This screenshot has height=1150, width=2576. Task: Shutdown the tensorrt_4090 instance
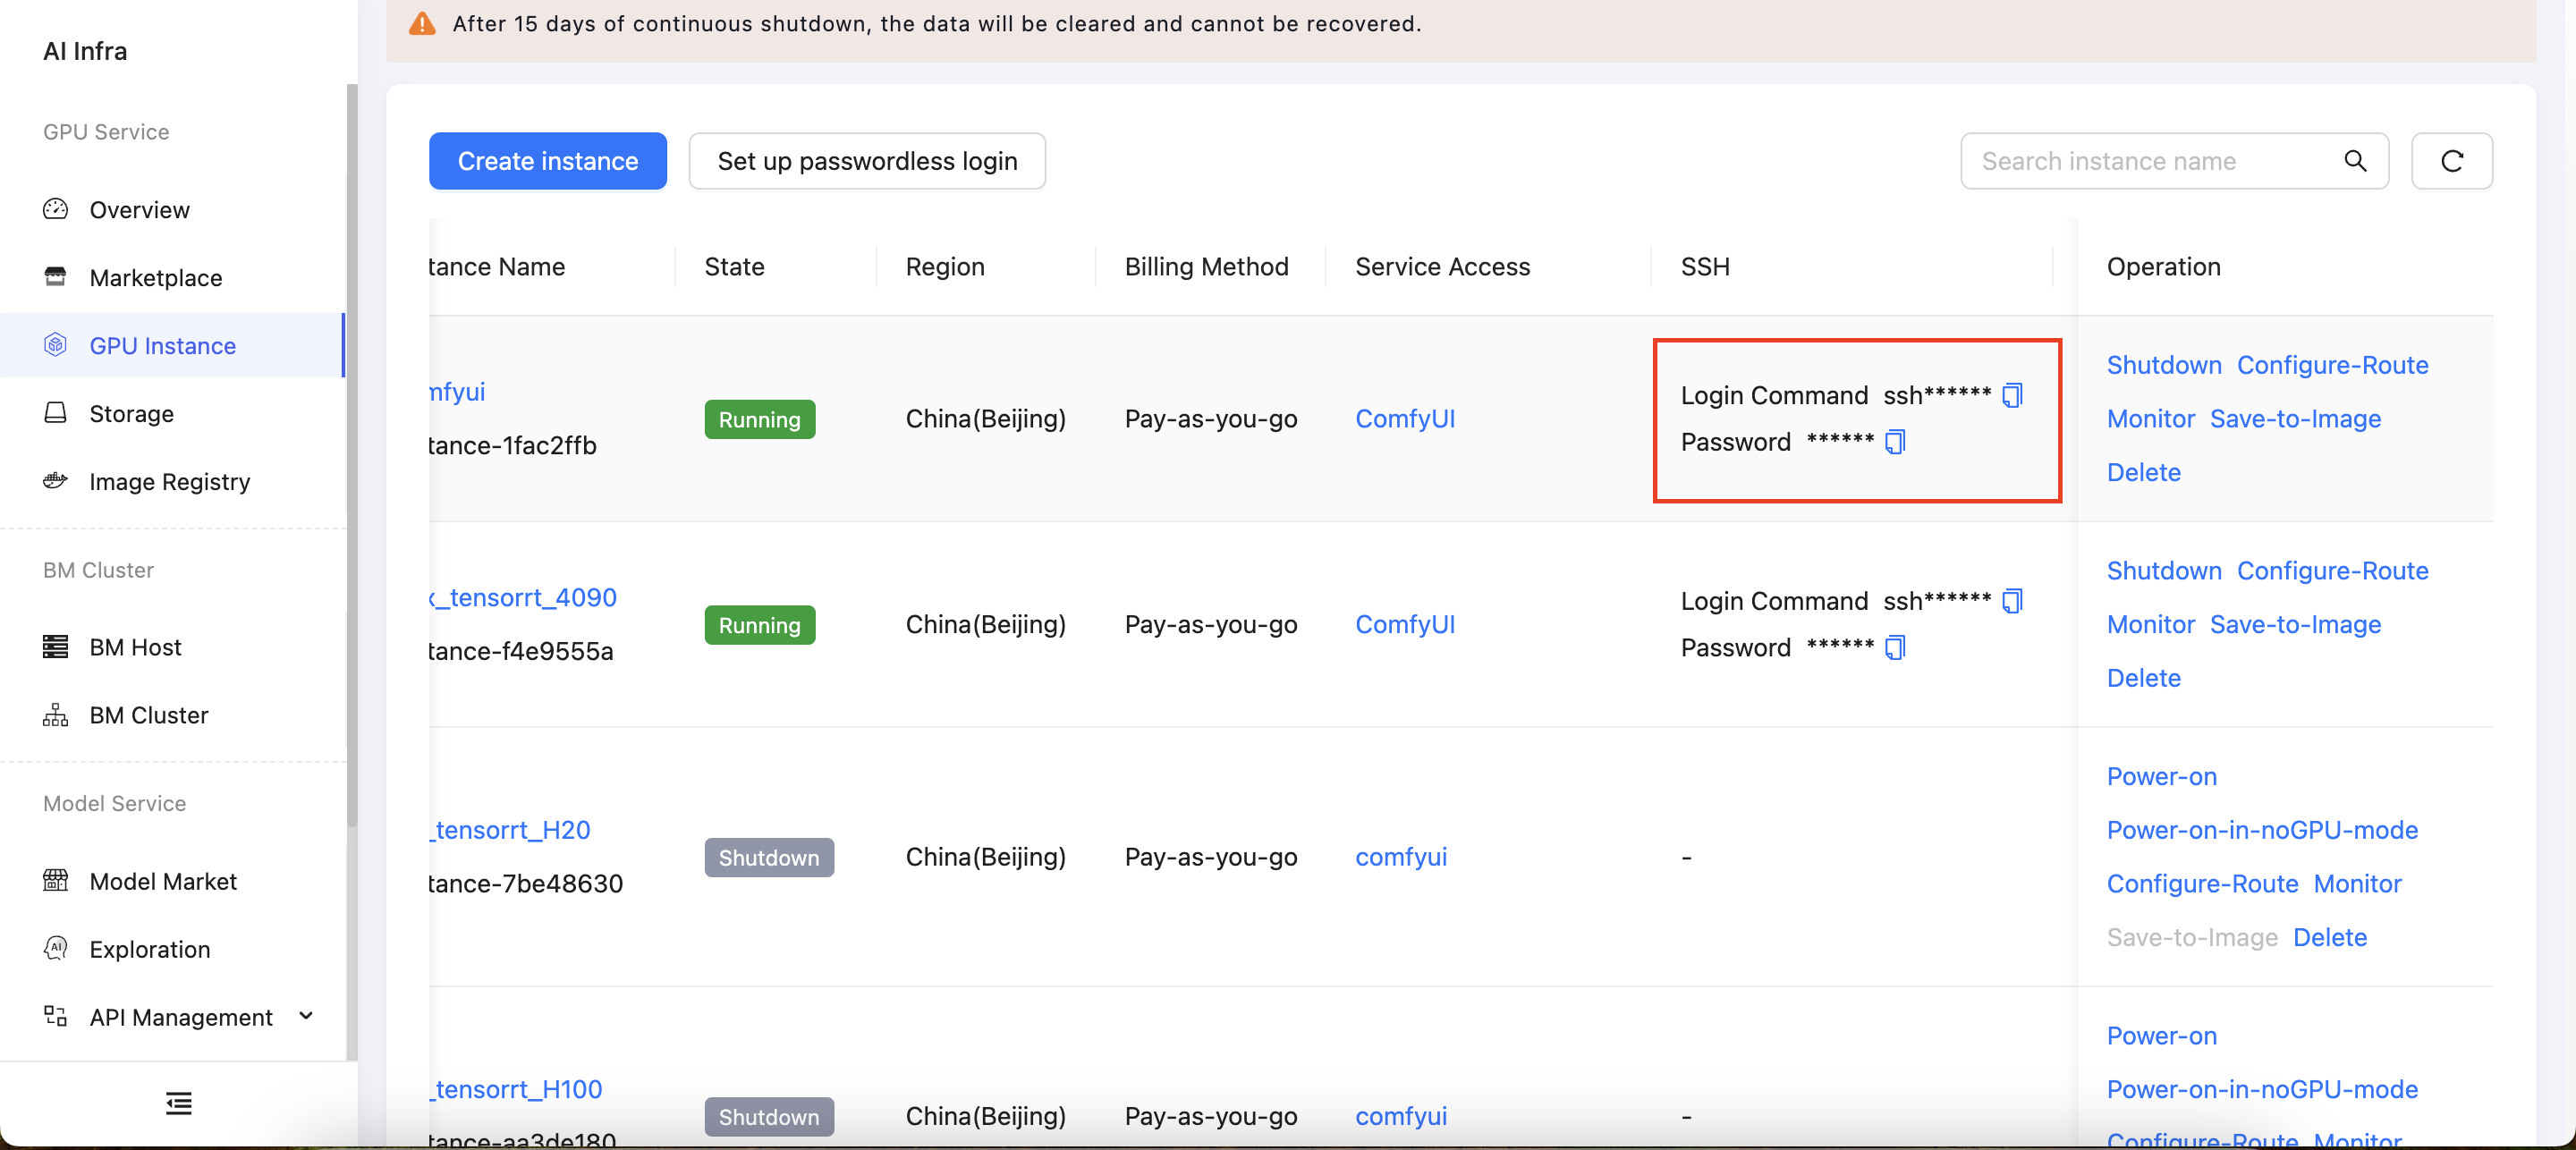tap(2164, 571)
